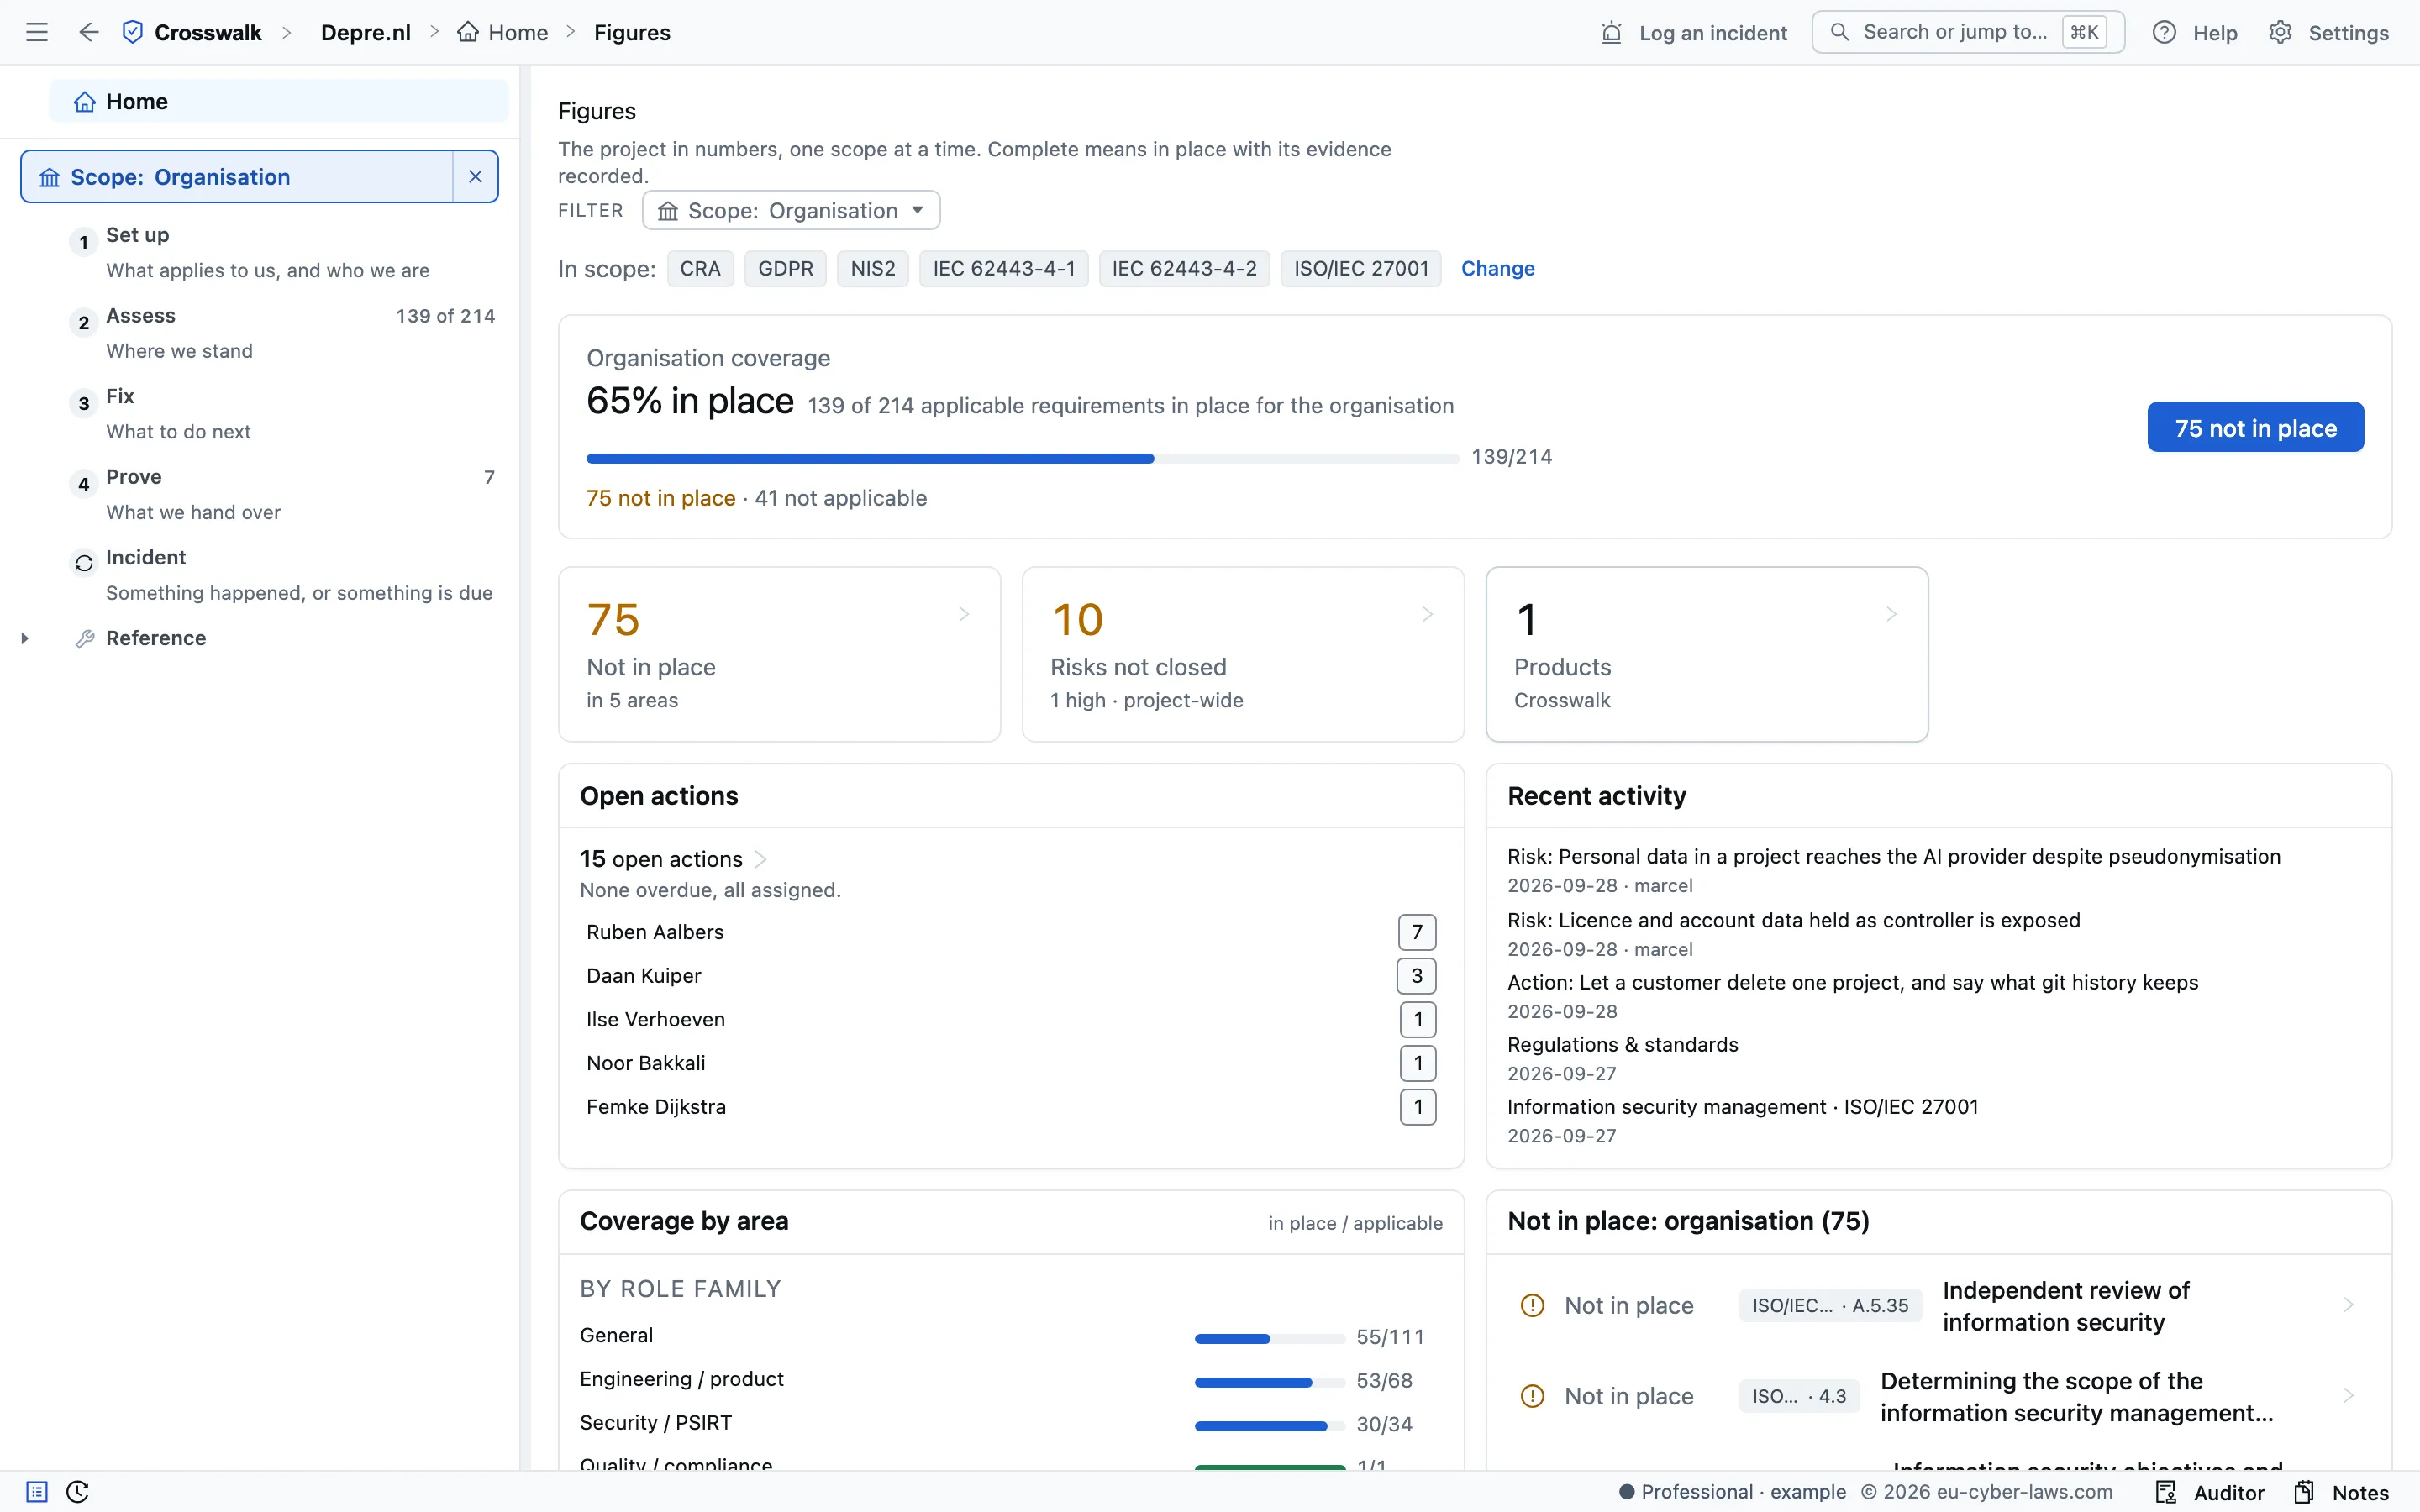2420x1512 pixels.
Task: Open the Products Crosswalk card
Action: [x=1706, y=654]
